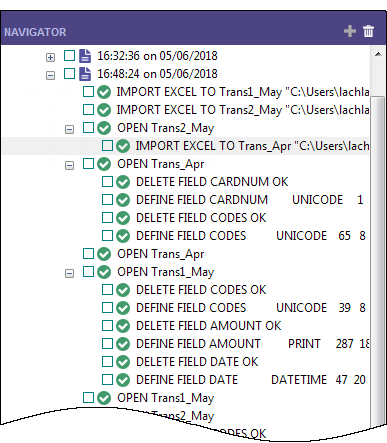Image resolution: width=387 pixels, height=443 pixels.
Task: Click the vertical scrollbar thumb
Action: click(378, 260)
